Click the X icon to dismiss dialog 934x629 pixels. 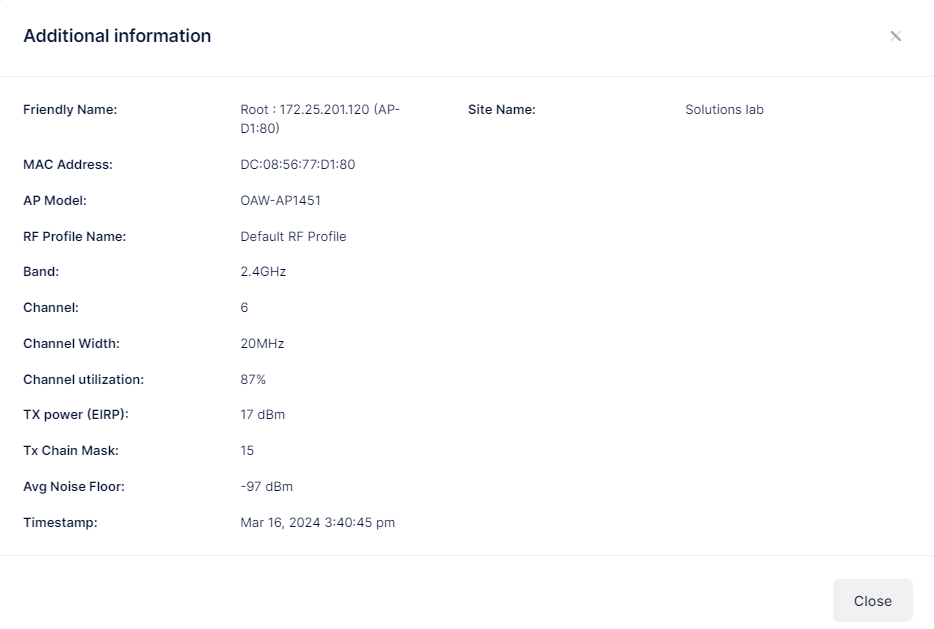click(896, 36)
